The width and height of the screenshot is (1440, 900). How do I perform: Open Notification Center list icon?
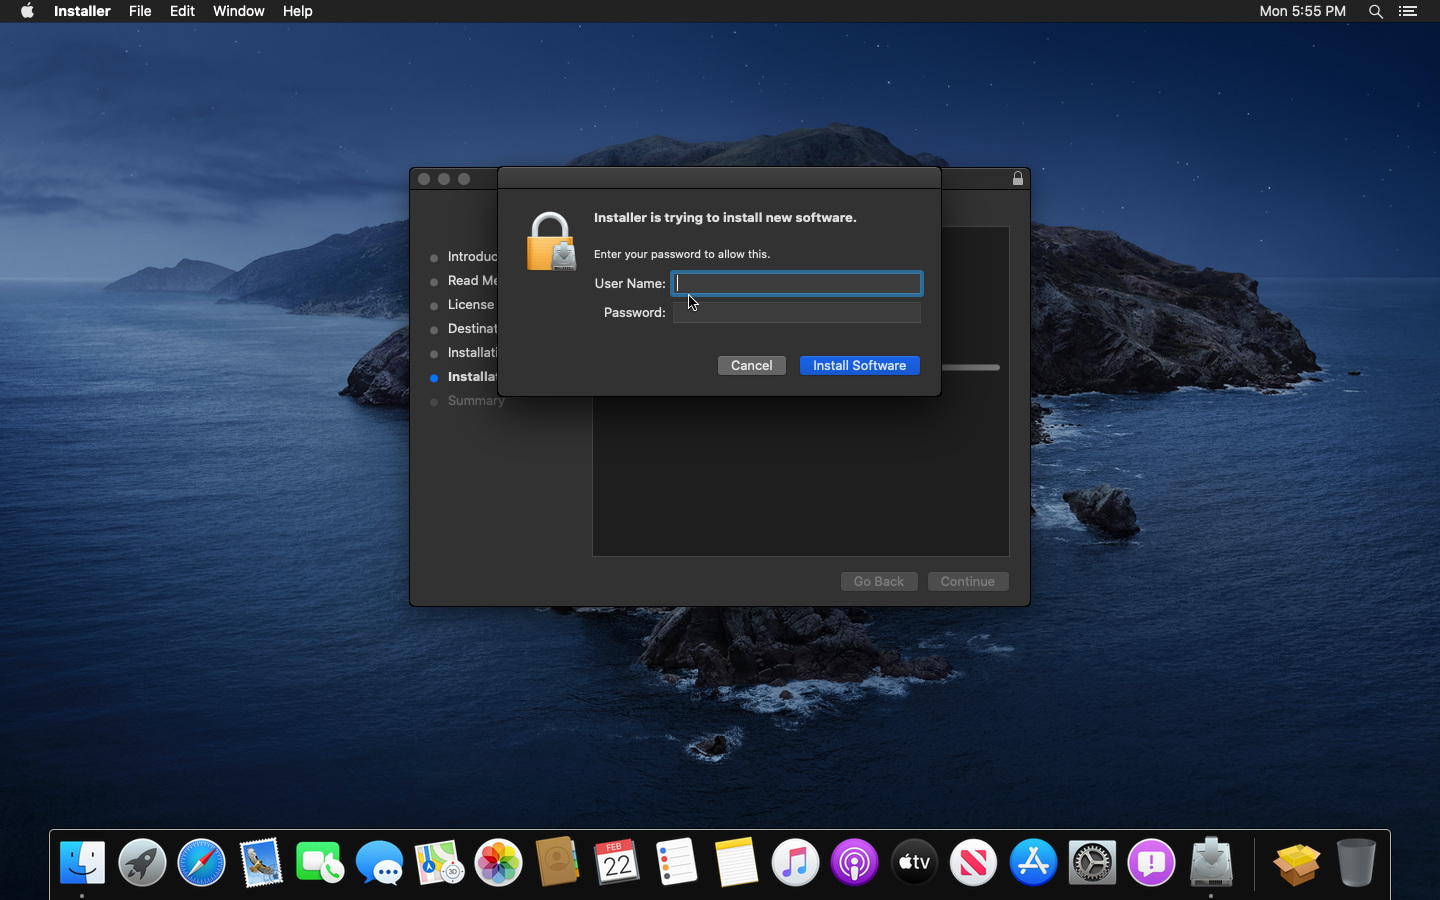click(1408, 11)
